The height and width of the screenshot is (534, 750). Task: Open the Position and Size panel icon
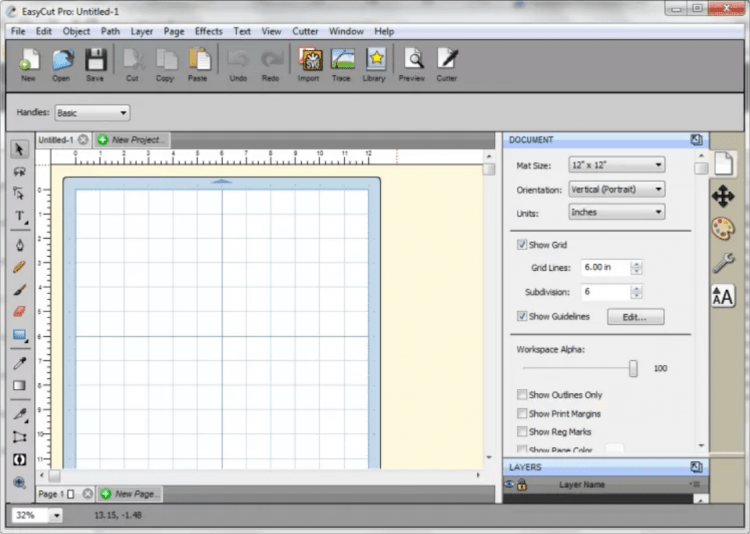coord(723,196)
